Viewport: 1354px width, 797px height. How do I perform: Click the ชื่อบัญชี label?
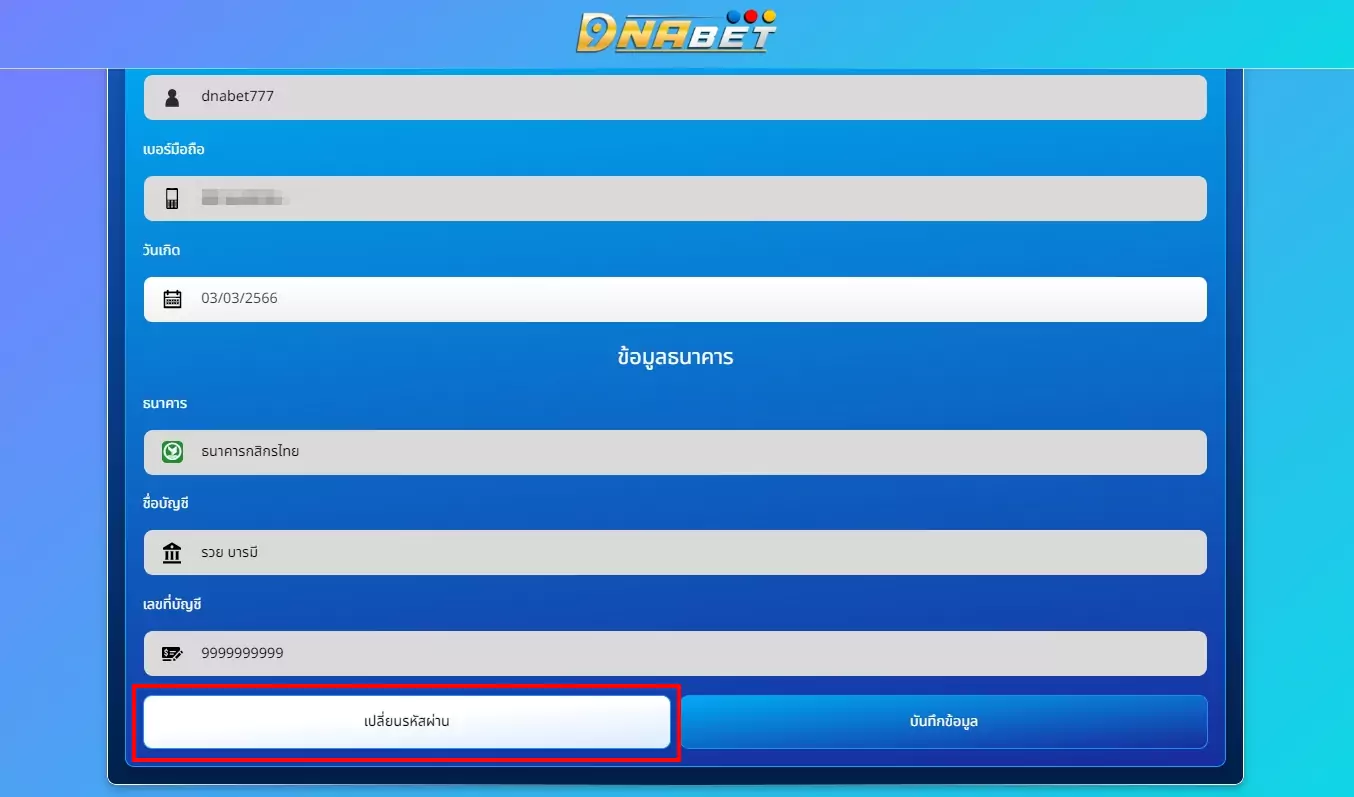166,504
